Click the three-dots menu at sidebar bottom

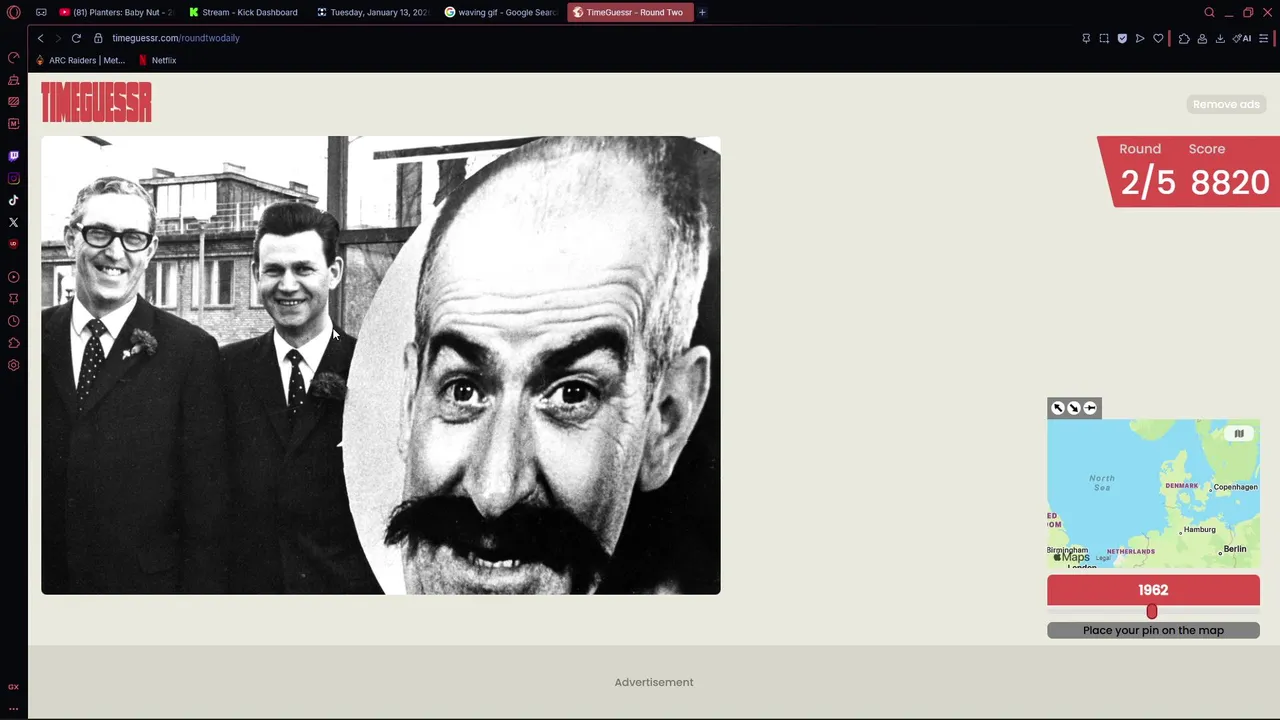13,708
